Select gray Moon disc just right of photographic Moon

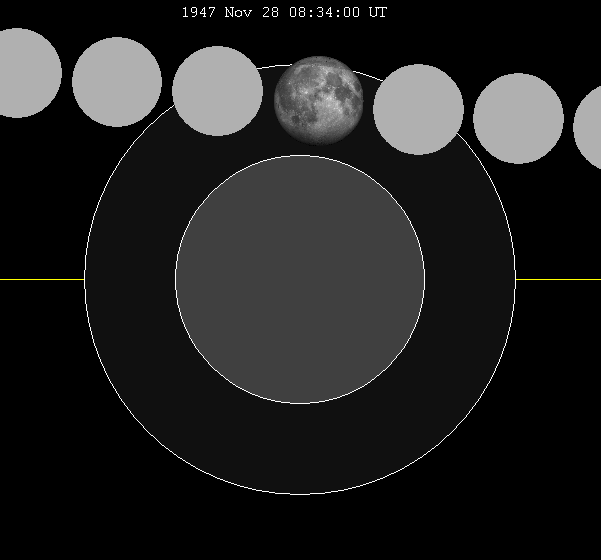coord(418,109)
